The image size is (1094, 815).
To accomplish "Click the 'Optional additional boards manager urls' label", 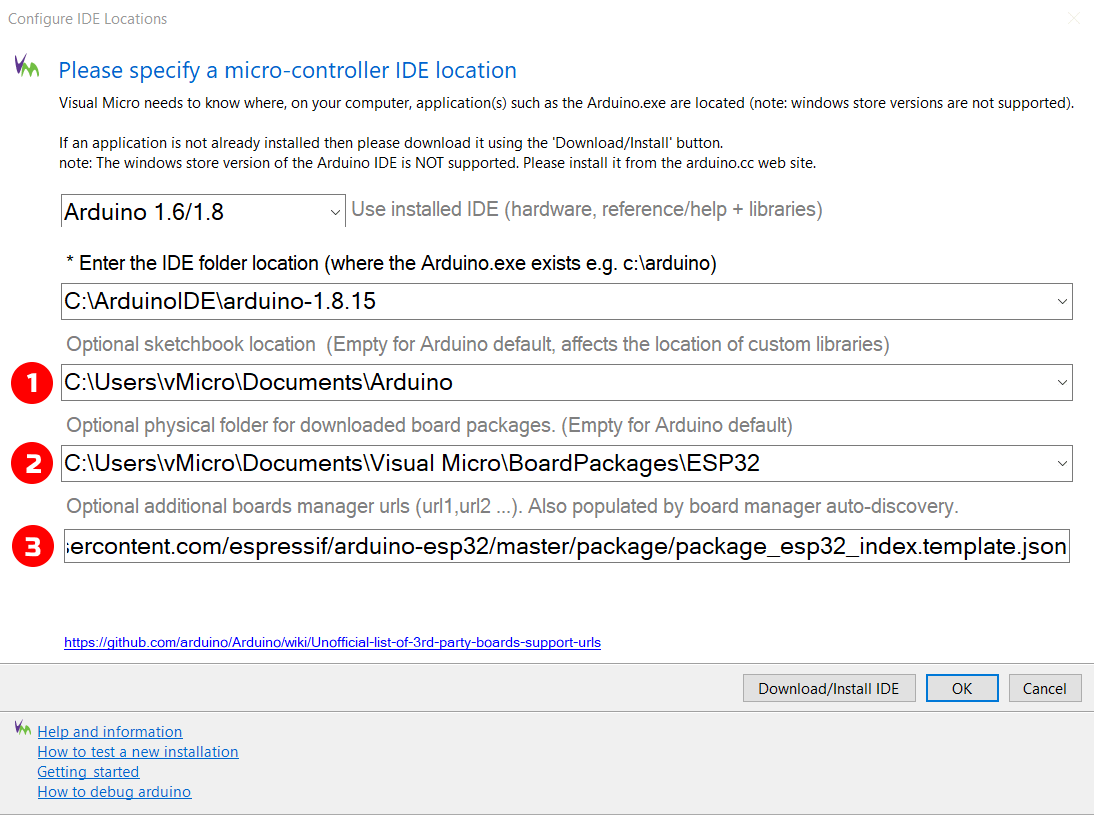I will pyautogui.click(x=512, y=506).
